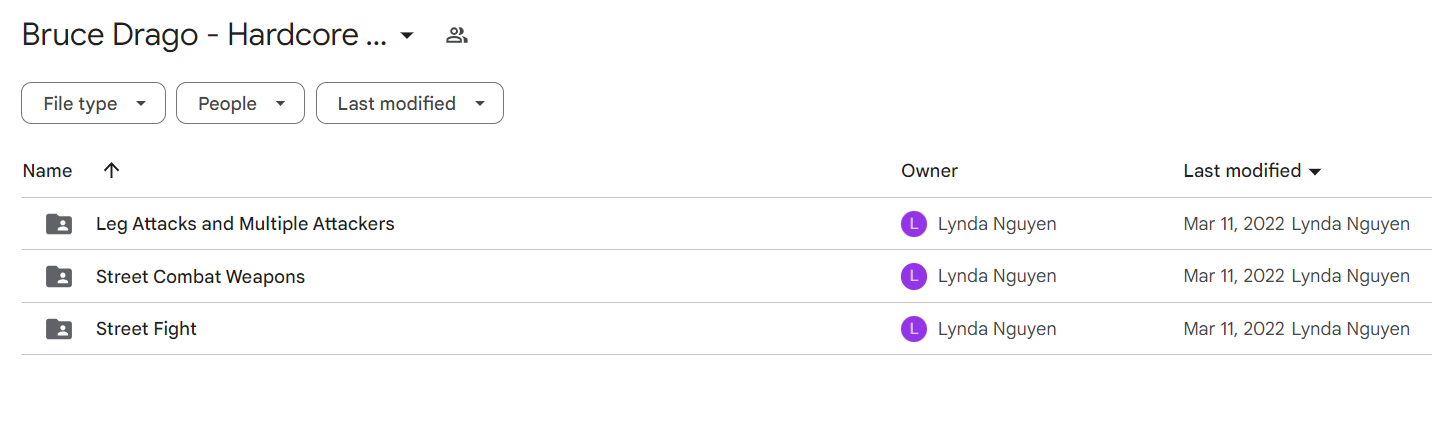Click Lynda Nguyen avatar in Street Fight row

tap(914, 328)
